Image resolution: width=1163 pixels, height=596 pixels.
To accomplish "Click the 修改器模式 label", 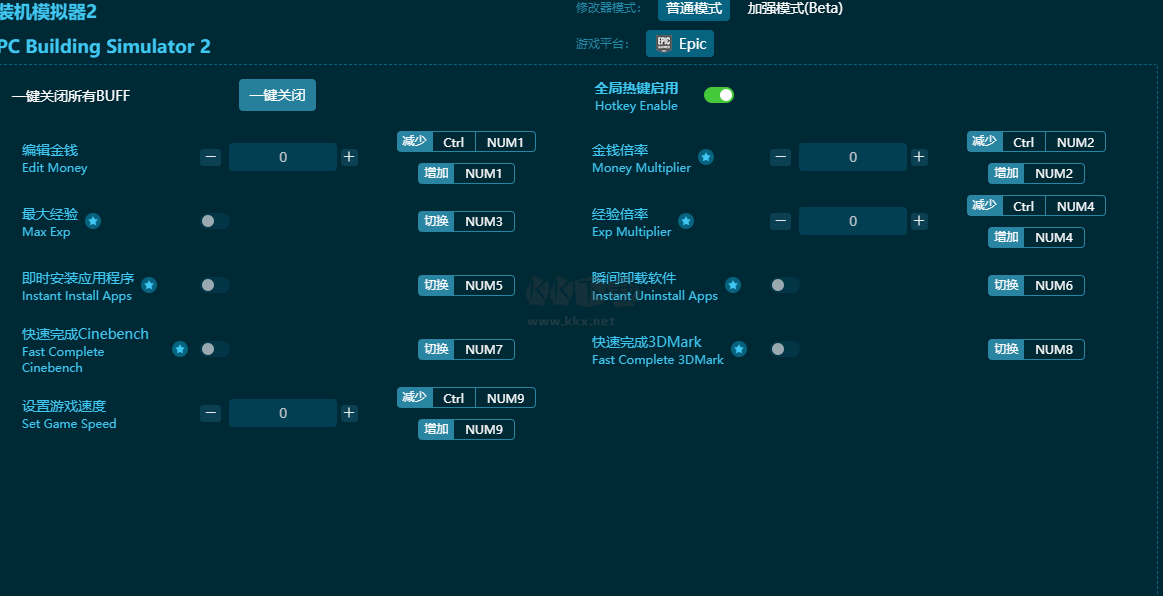I will click(610, 8).
